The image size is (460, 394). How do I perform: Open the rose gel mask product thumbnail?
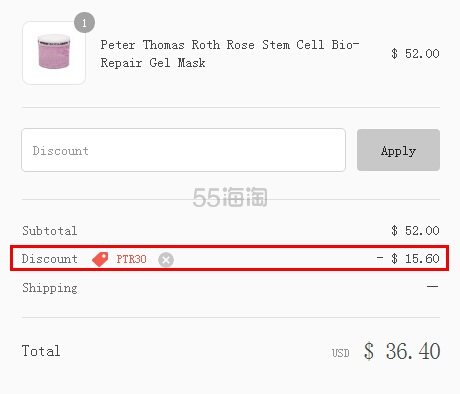click(54, 53)
